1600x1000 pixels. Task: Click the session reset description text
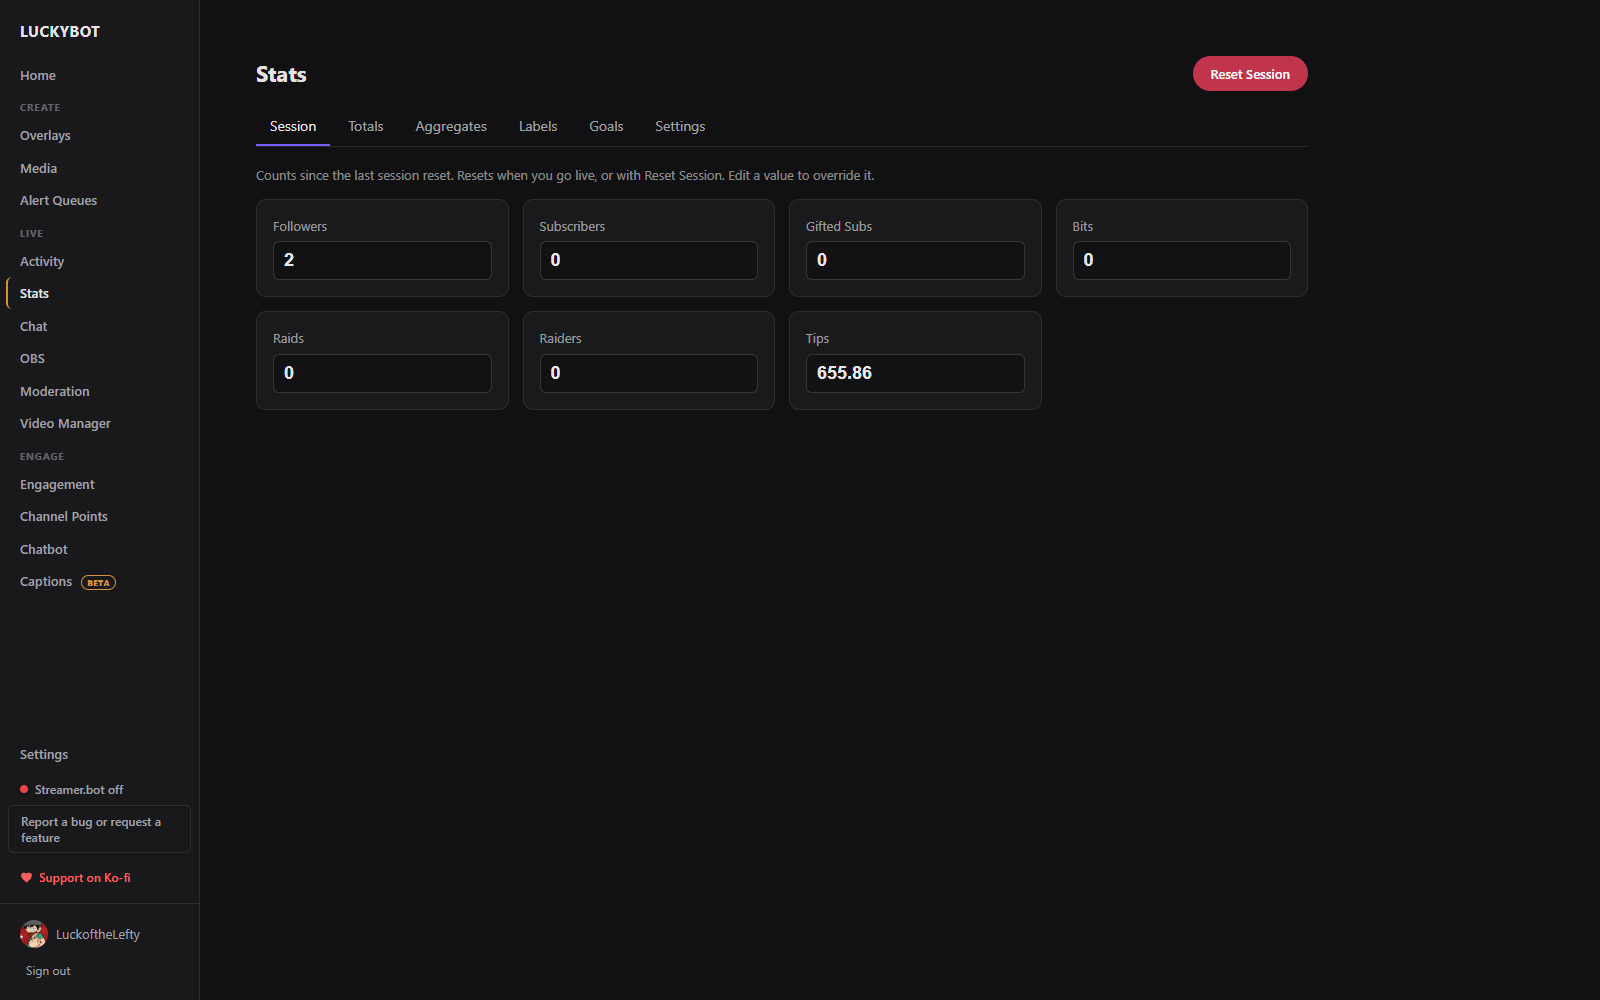point(565,175)
